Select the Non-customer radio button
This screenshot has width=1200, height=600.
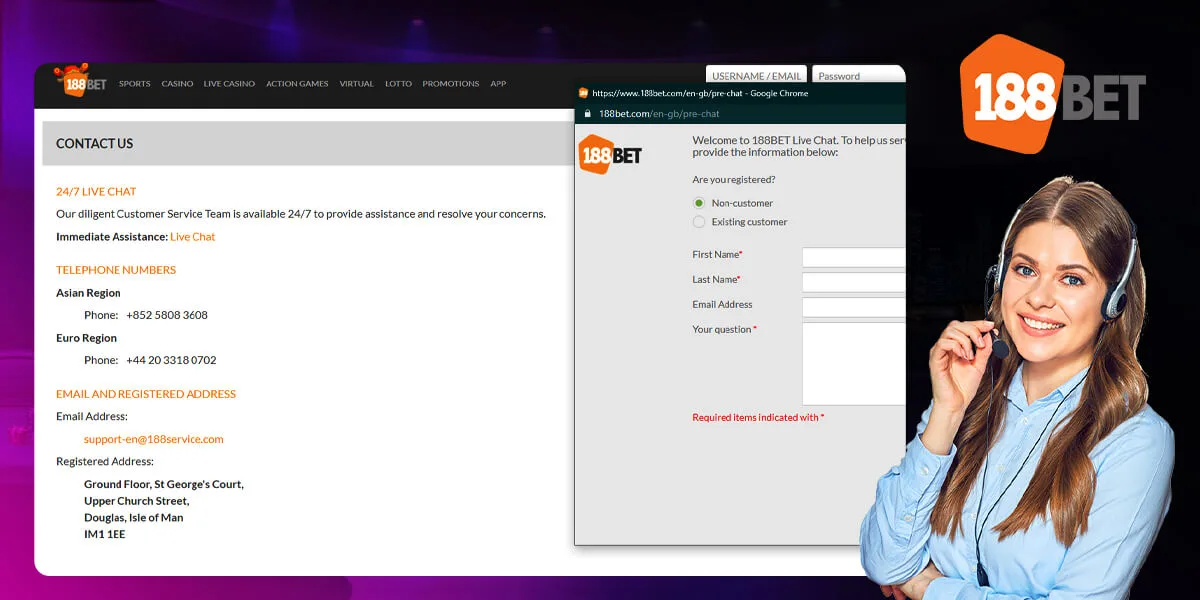tap(699, 203)
